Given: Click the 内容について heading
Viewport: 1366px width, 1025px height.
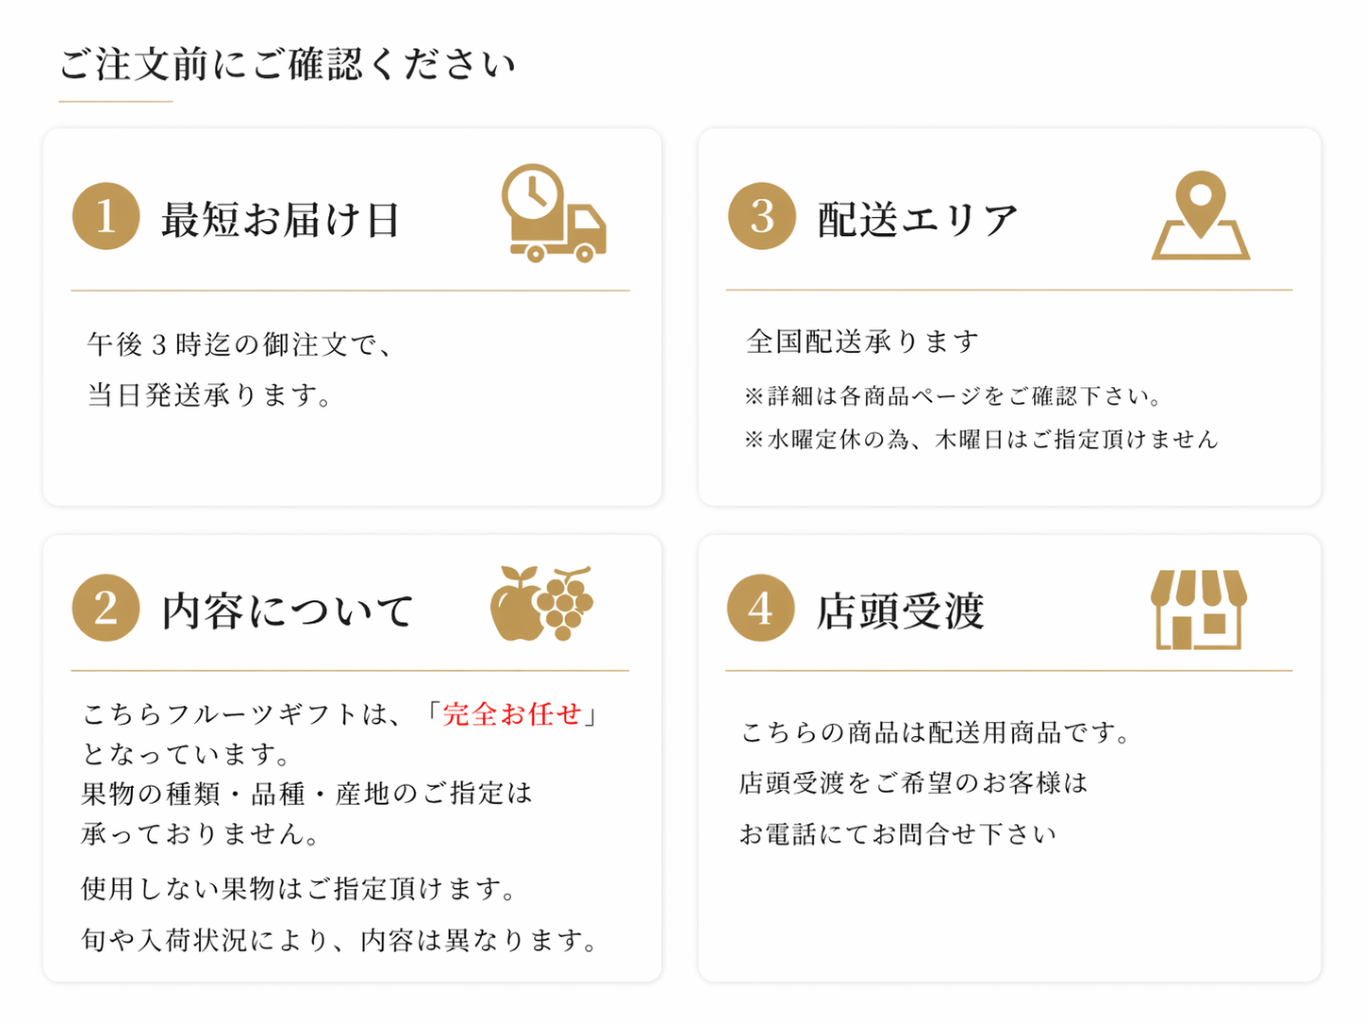Looking at the screenshot, I should pos(288,611).
